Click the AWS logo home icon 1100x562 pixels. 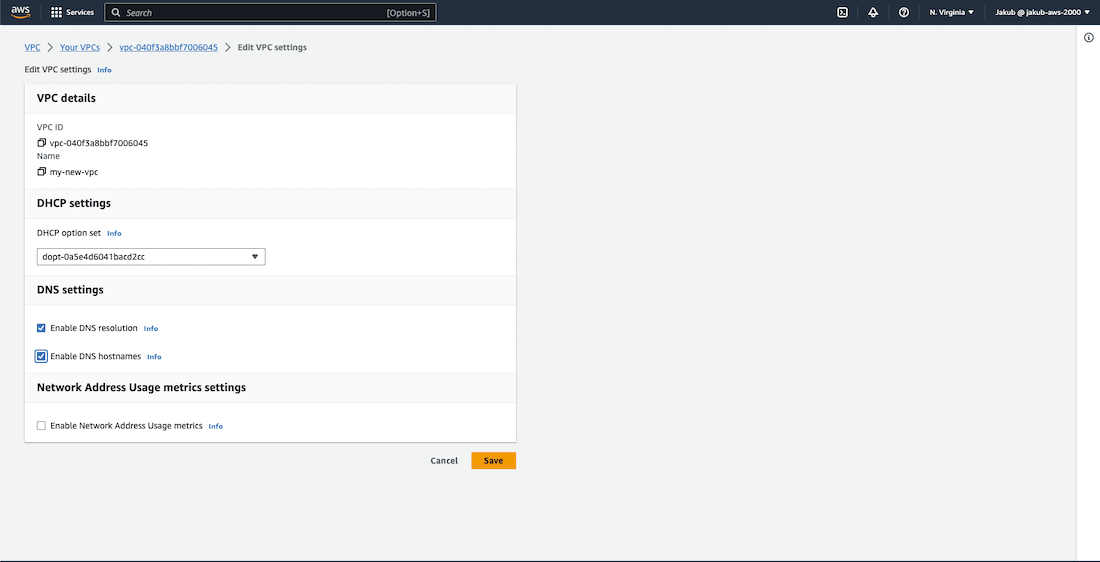[x=20, y=12]
